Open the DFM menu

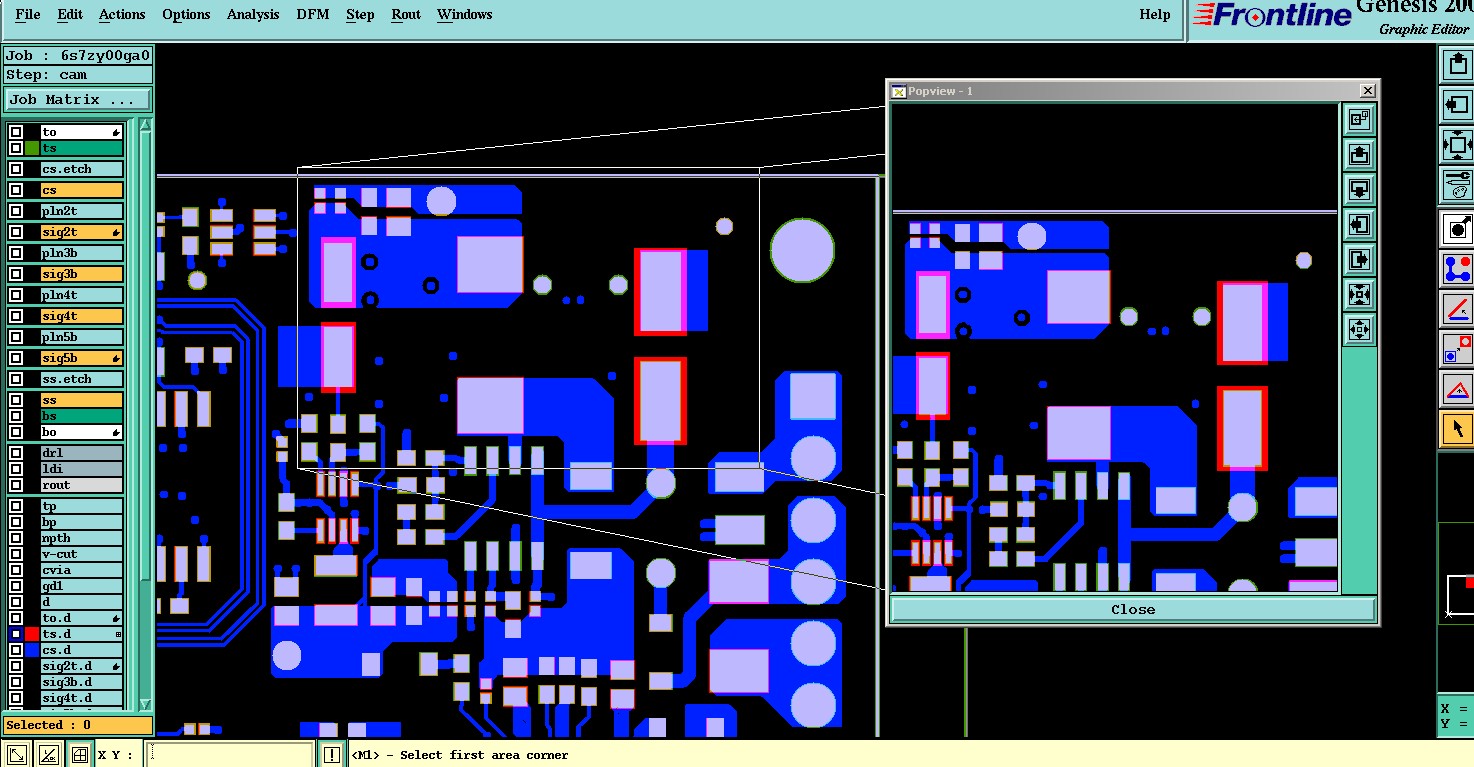coord(313,14)
